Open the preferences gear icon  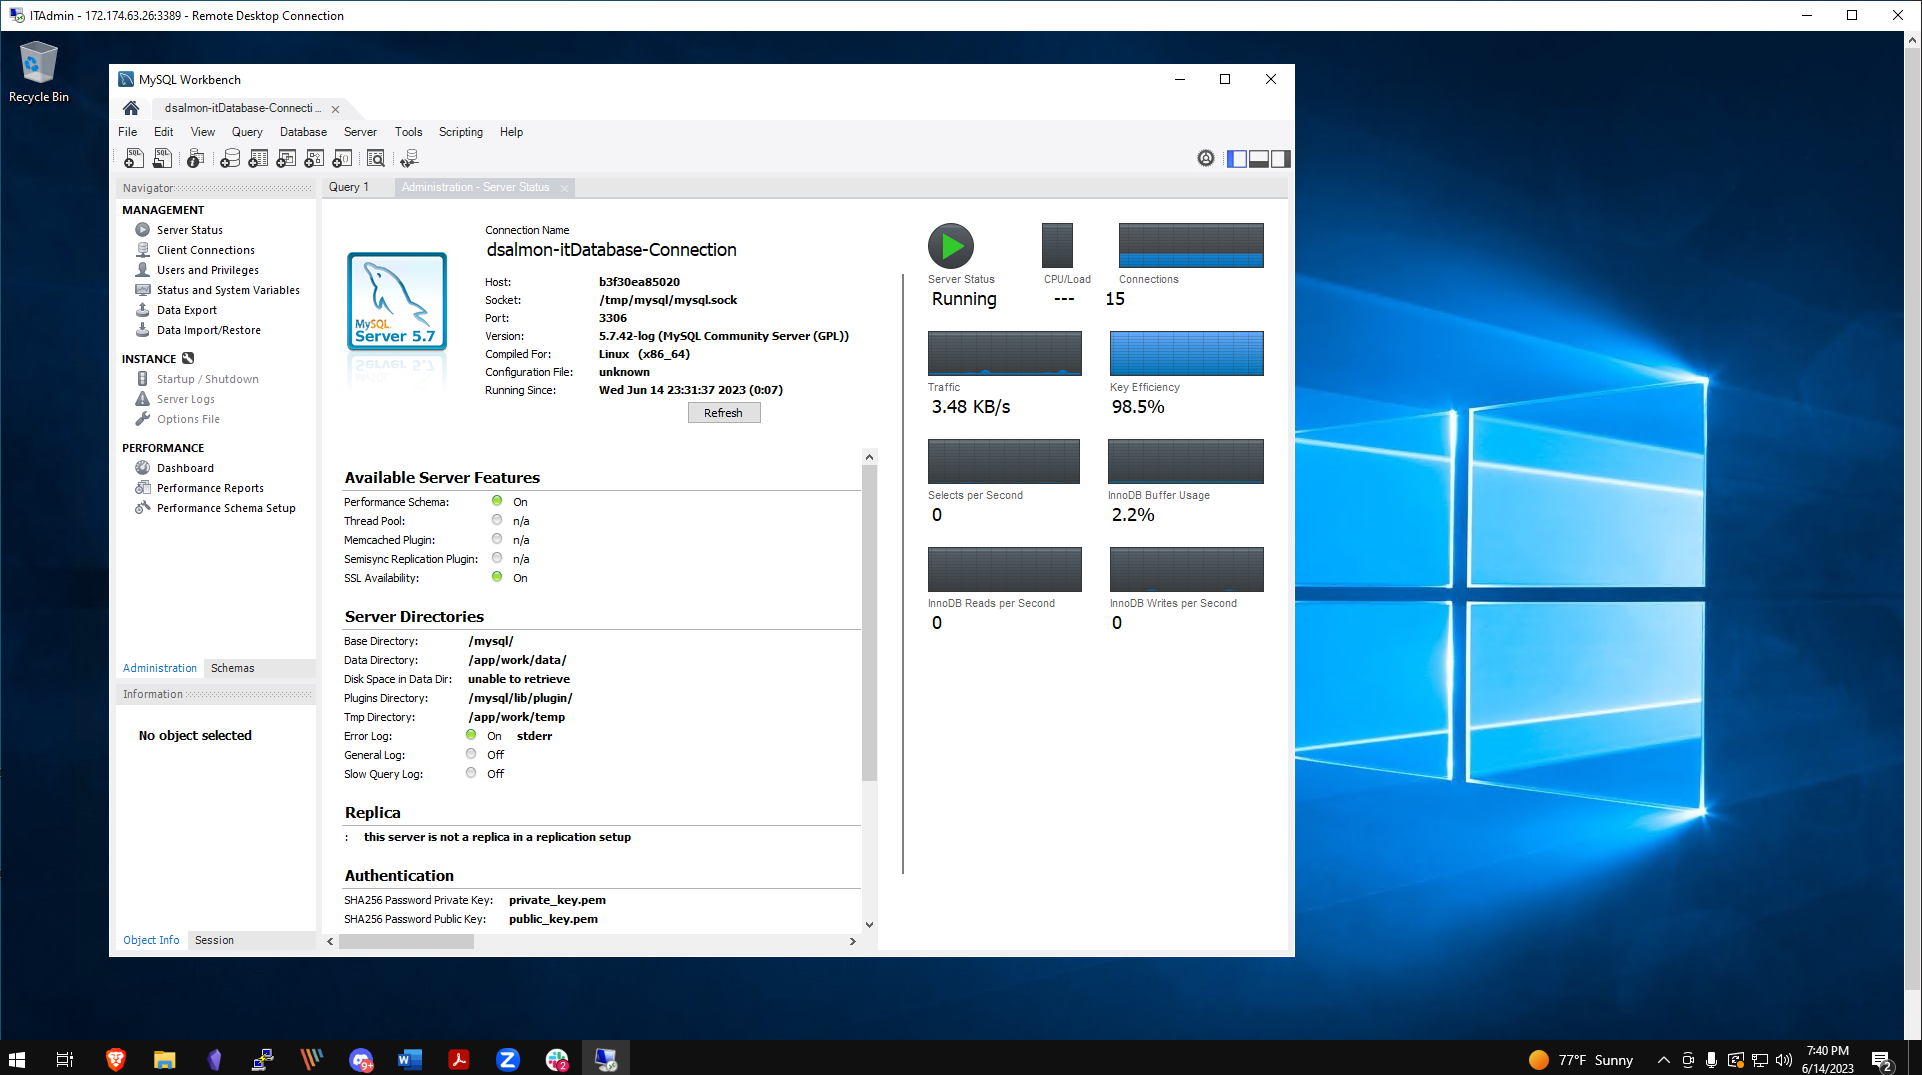click(1206, 158)
